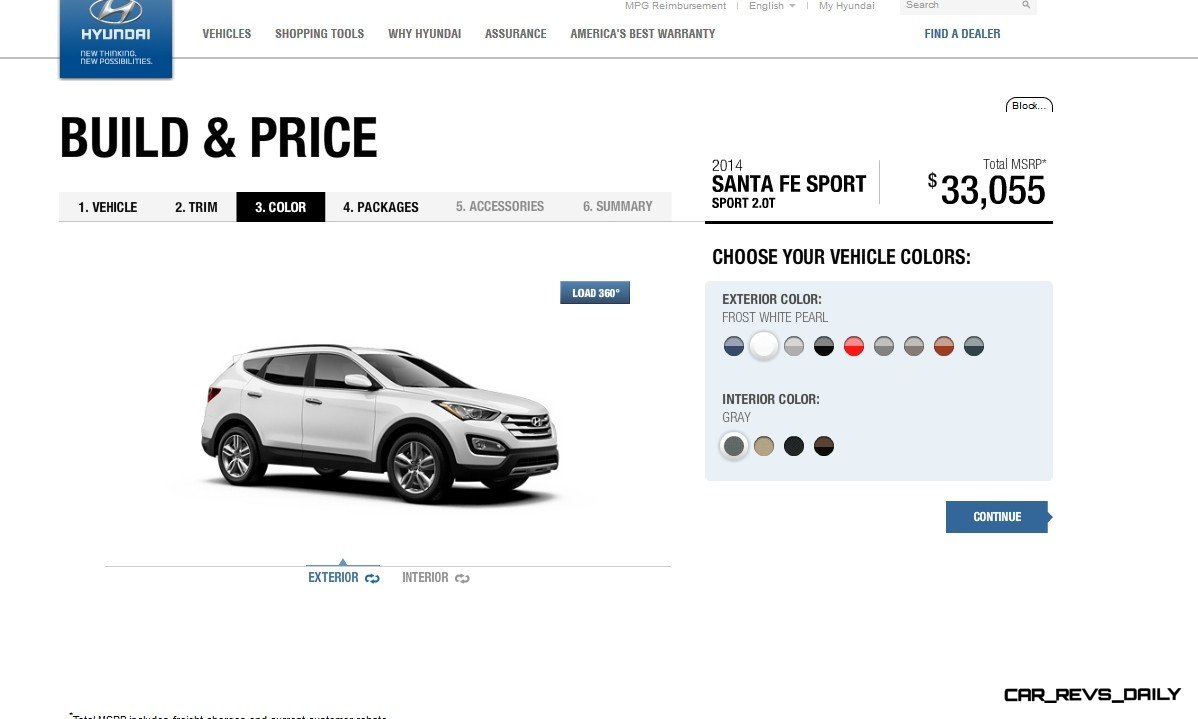Open the English language dropdown
Screen dimensions: 1198x719
click(772, 6)
